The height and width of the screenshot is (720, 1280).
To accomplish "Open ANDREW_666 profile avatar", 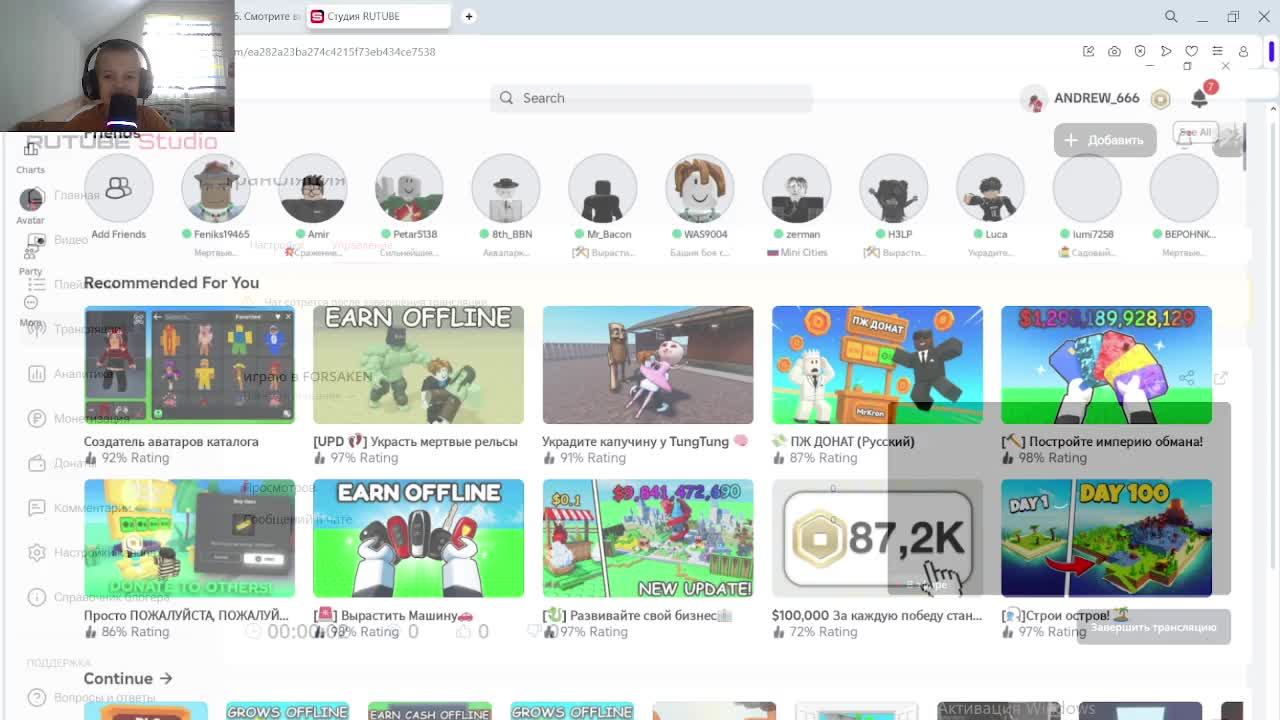I will (x=1033, y=99).
